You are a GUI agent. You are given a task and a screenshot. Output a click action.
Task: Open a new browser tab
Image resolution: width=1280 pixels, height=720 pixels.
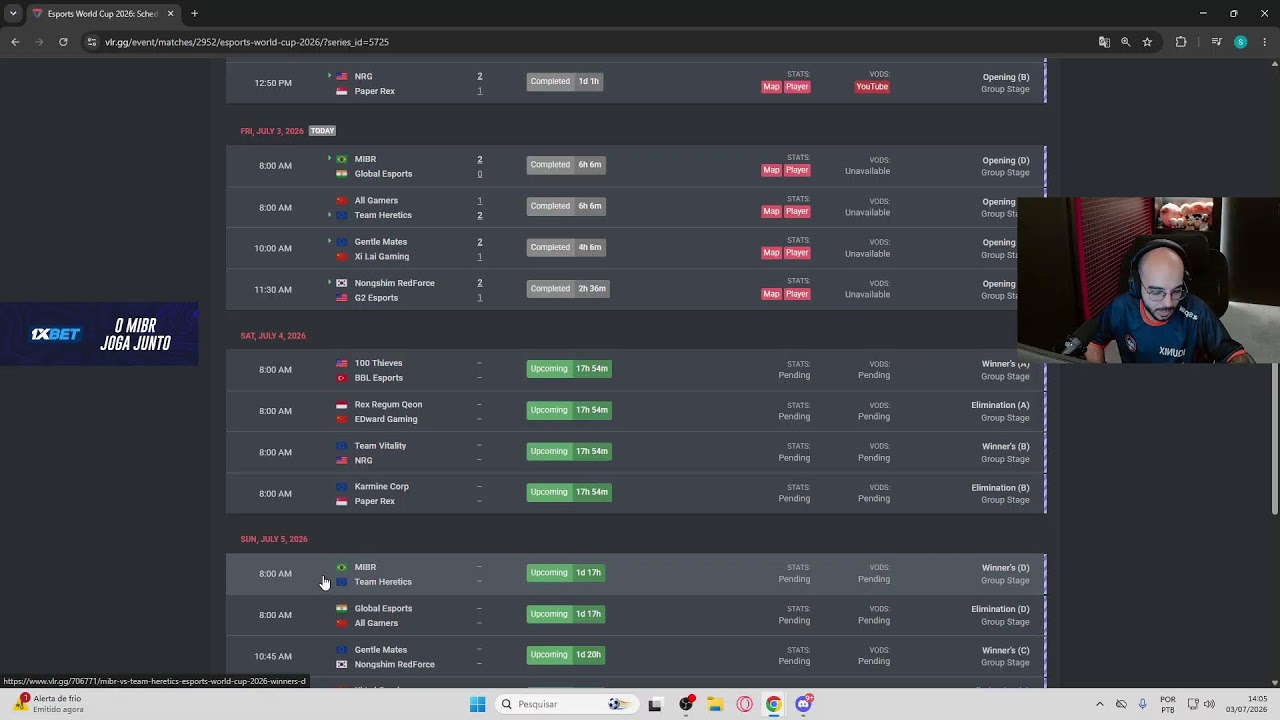pyautogui.click(x=194, y=14)
